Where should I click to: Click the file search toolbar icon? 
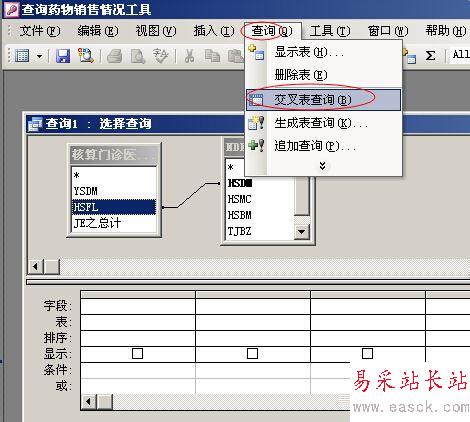click(85, 55)
